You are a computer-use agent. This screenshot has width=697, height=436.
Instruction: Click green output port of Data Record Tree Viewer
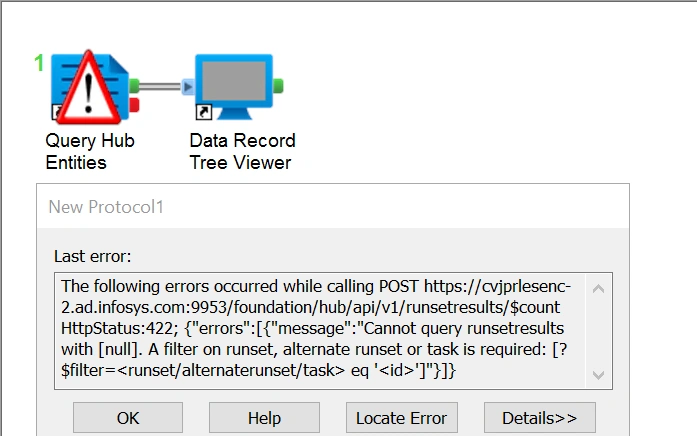[x=279, y=86]
